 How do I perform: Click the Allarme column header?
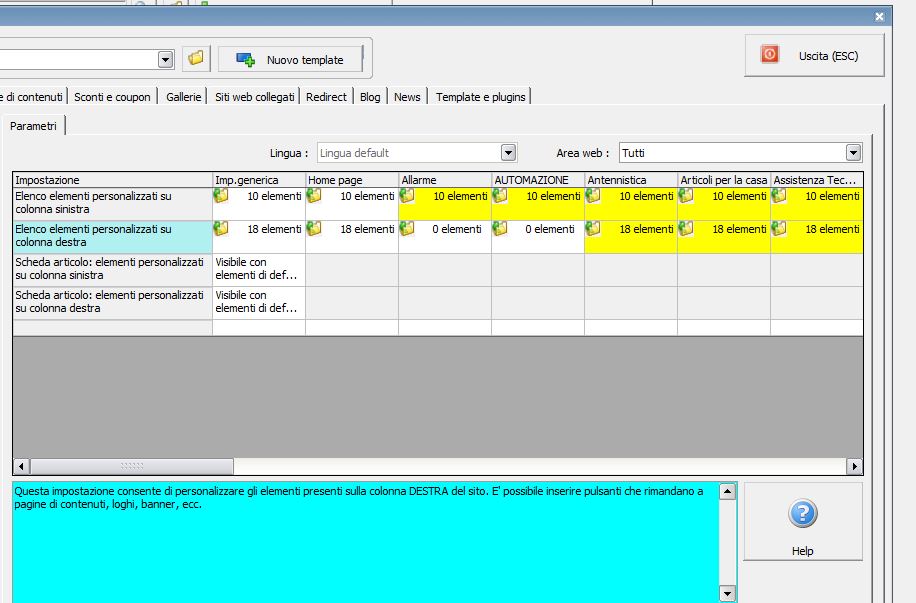tap(445, 180)
